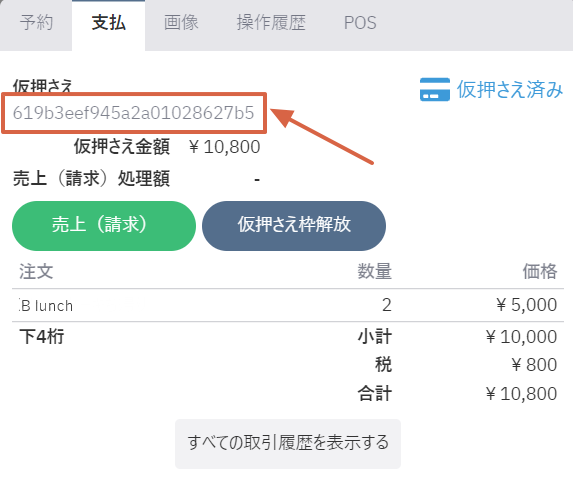
Task: Click the 価格 column header
Action: tap(540, 272)
